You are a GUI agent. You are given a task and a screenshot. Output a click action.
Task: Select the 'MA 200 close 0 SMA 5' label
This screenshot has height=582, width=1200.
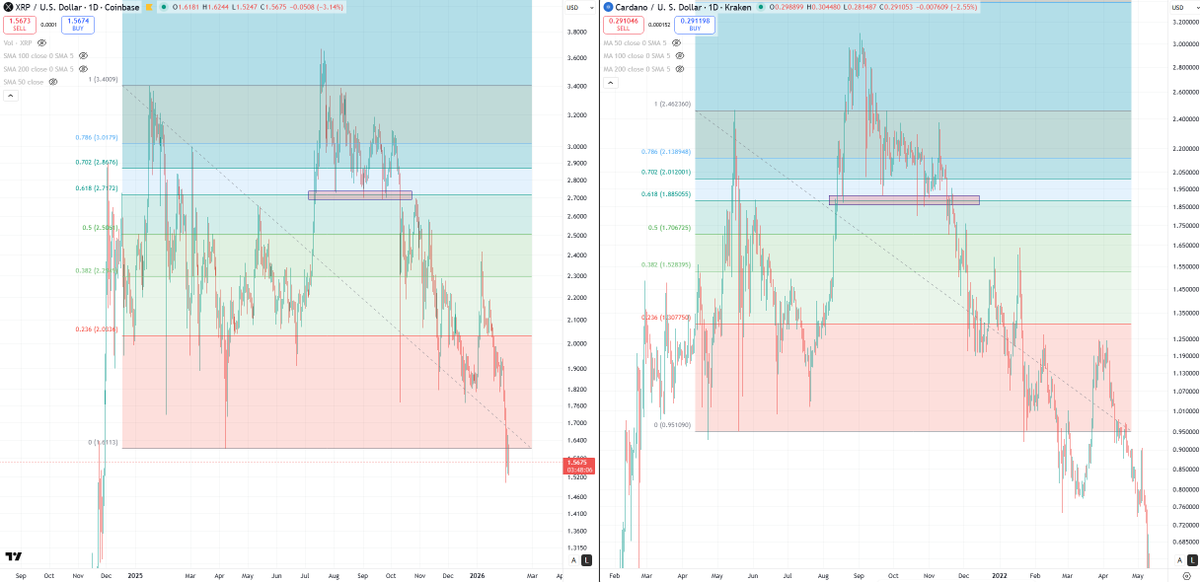pos(637,69)
